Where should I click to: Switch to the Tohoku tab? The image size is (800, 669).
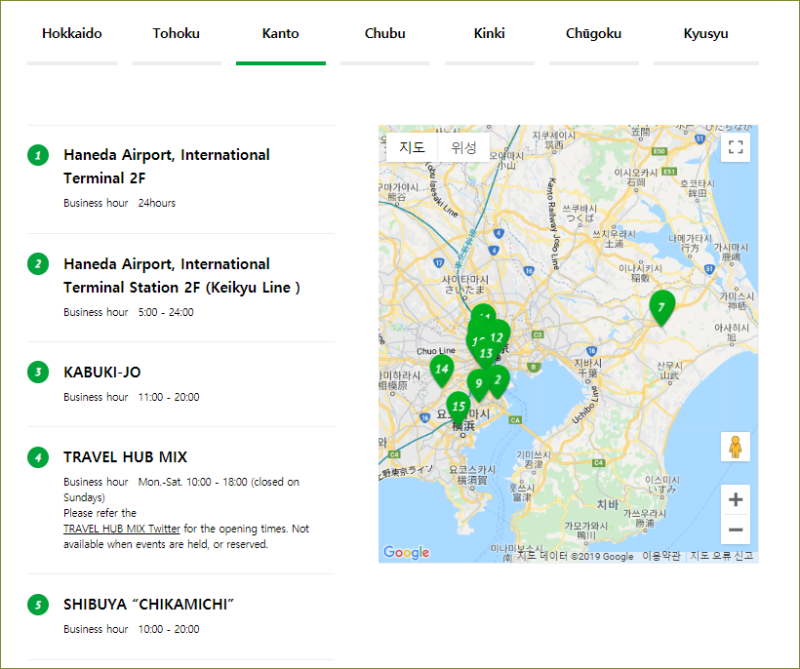176,34
